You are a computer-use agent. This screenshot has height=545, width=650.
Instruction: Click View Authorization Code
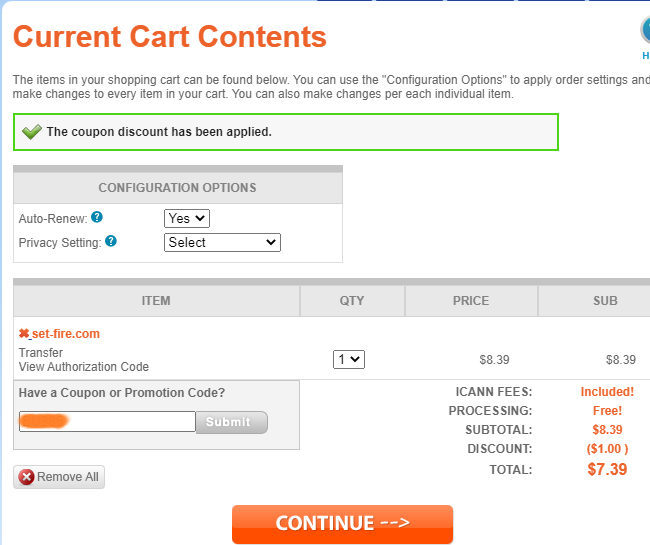tap(84, 367)
